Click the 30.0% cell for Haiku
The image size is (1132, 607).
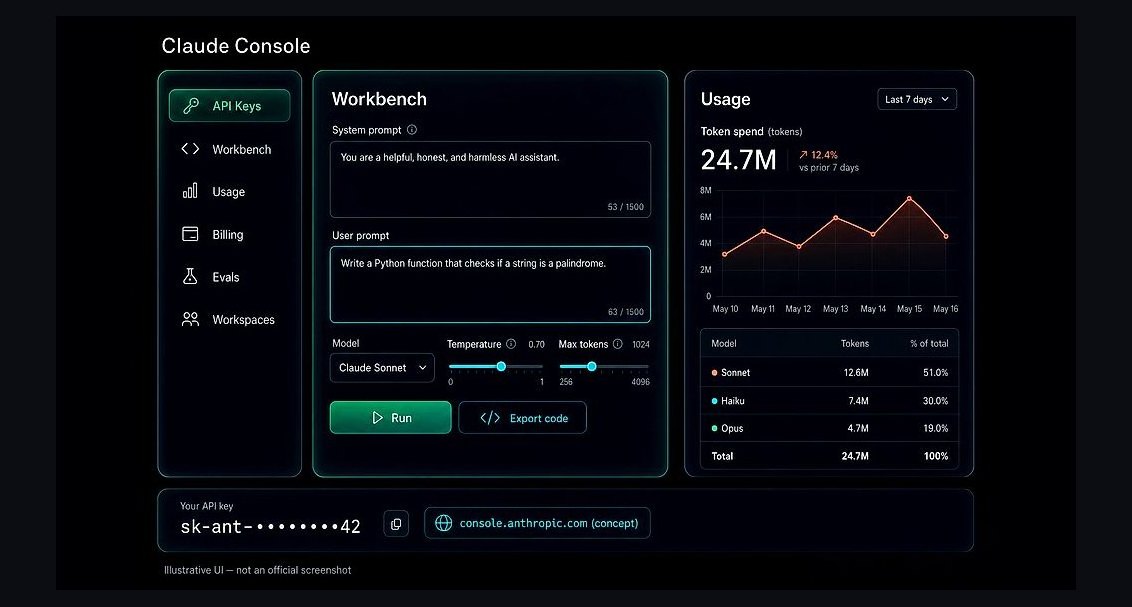pos(936,401)
